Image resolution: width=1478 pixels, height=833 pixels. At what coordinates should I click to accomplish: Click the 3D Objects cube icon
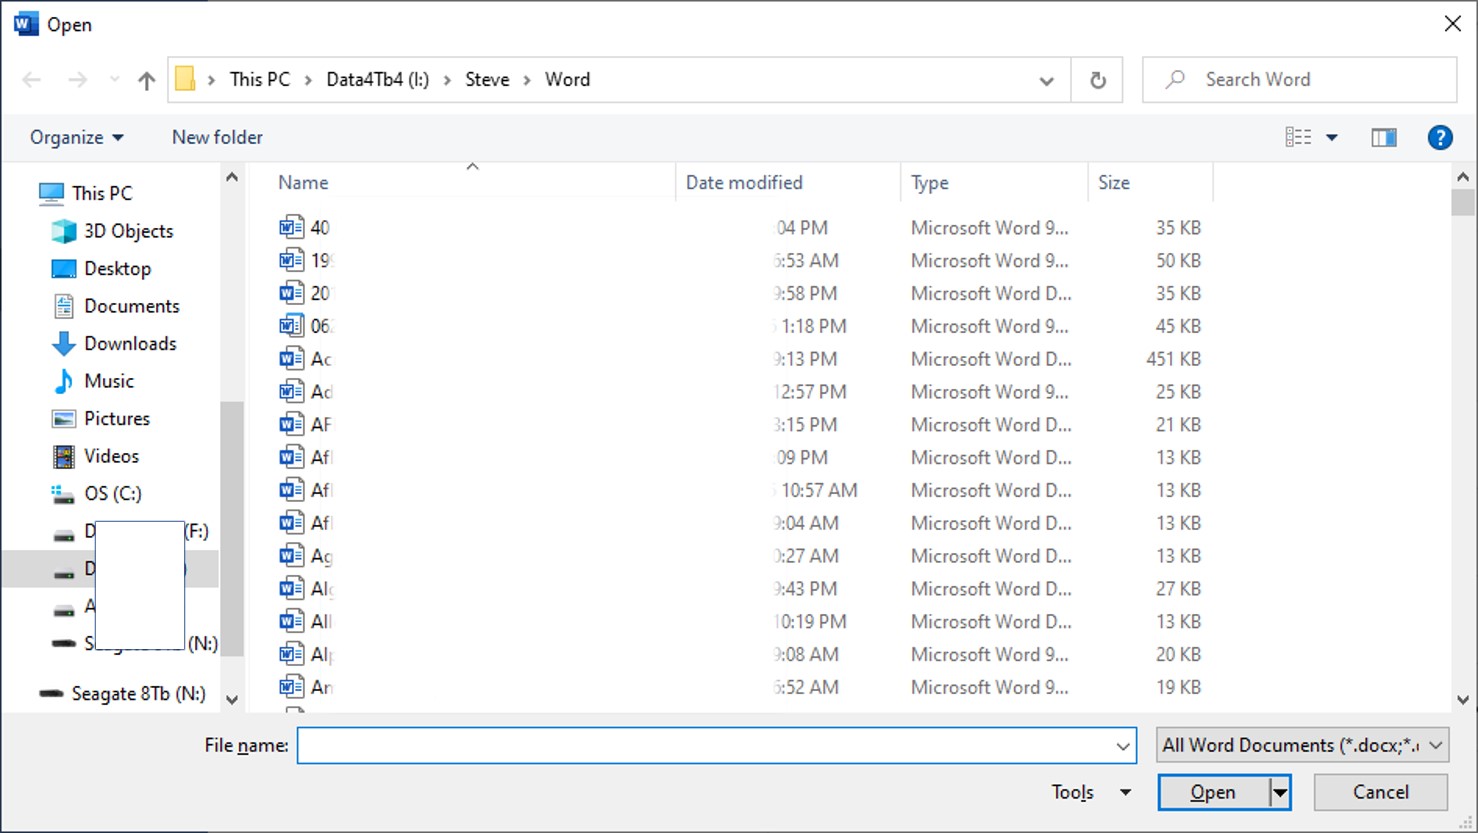tap(64, 231)
